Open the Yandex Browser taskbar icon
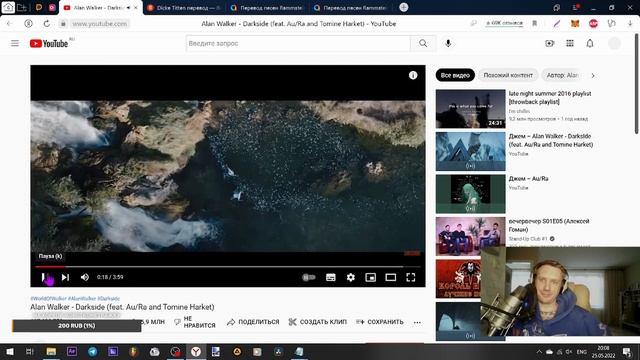The image size is (640, 360). tap(196, 351)
